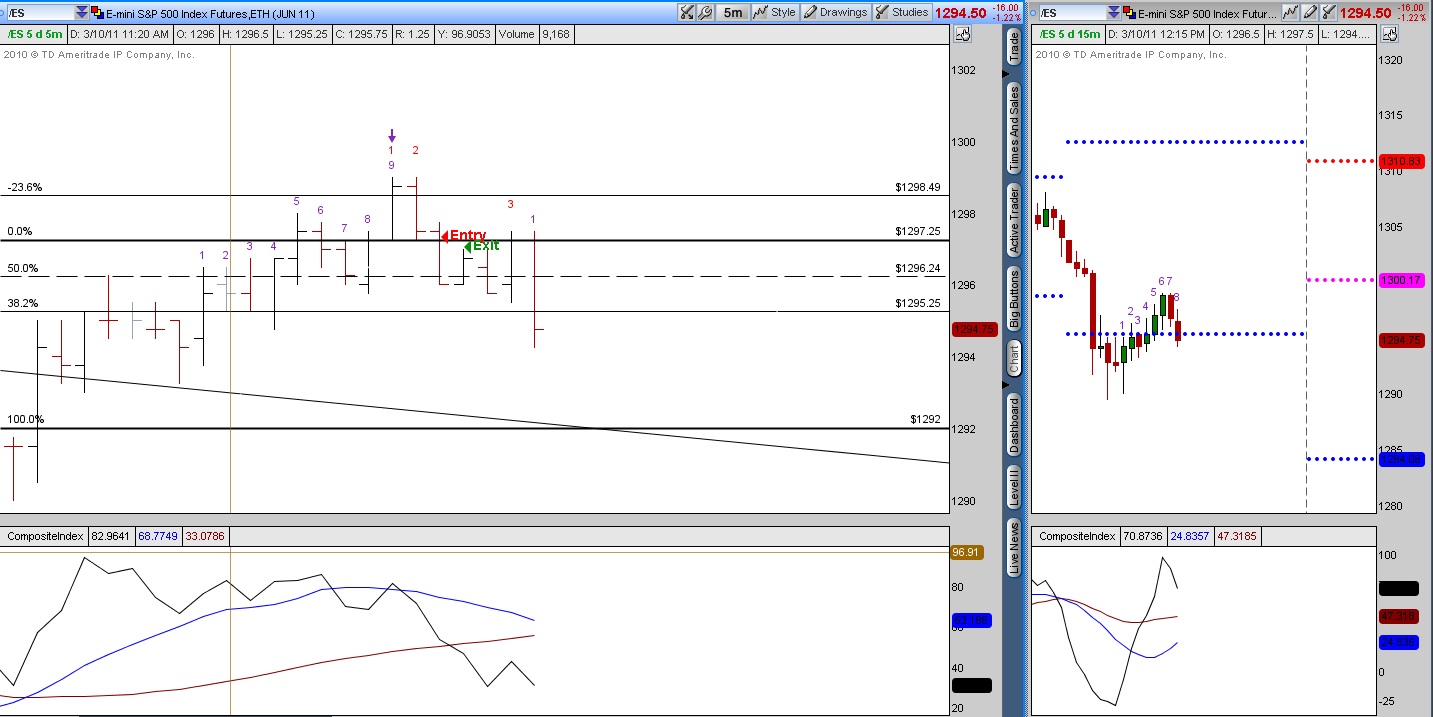
Task: Click the purple down arrow signal above bar 9
Action: click(x=392, y=135)
